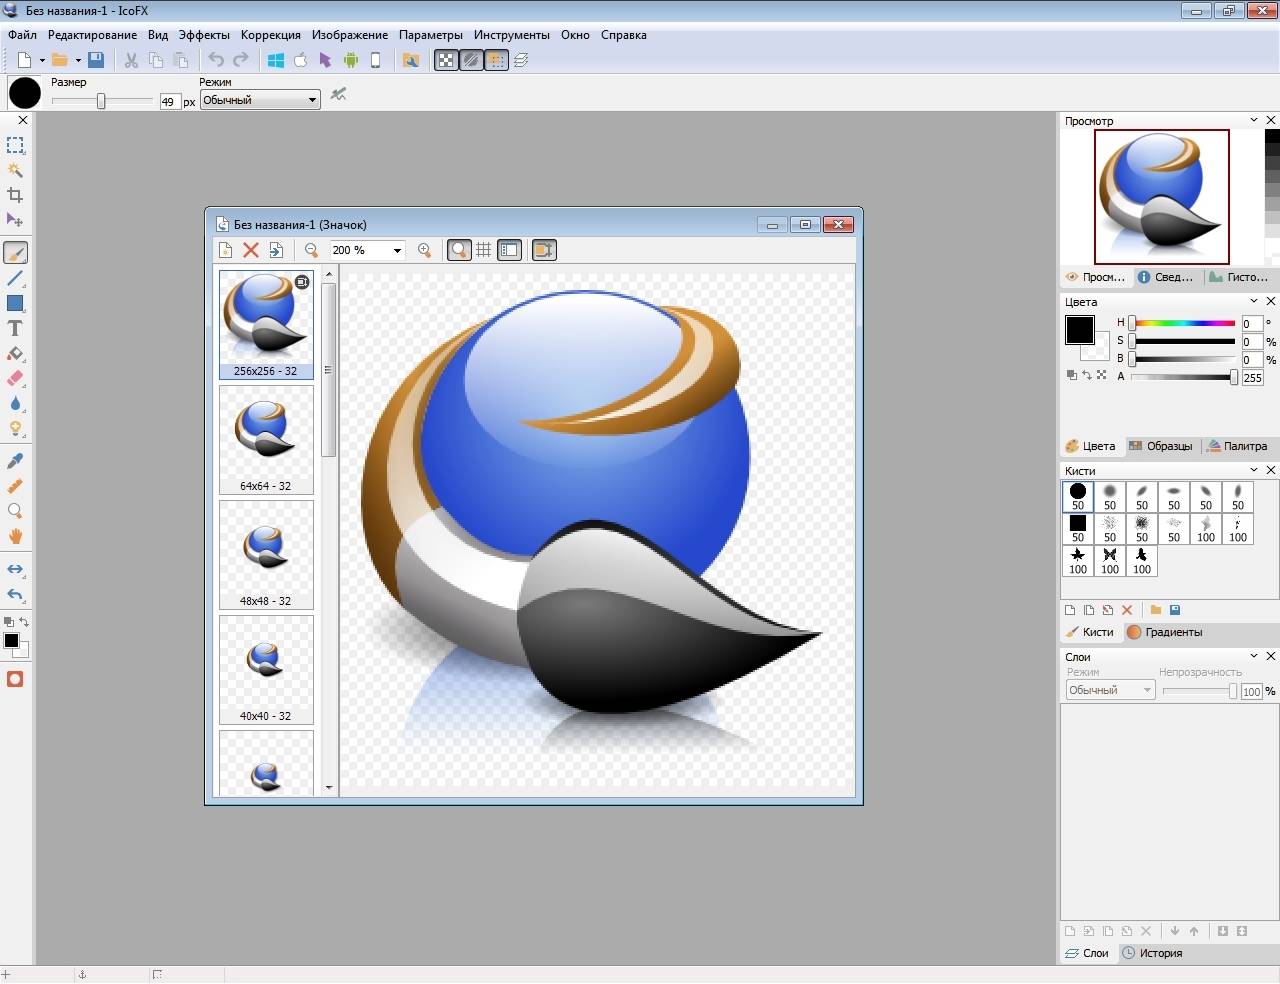Click the hue H rainbow slider
Viewport: 1280px width, 984px height.
[x=1184, y=323]
